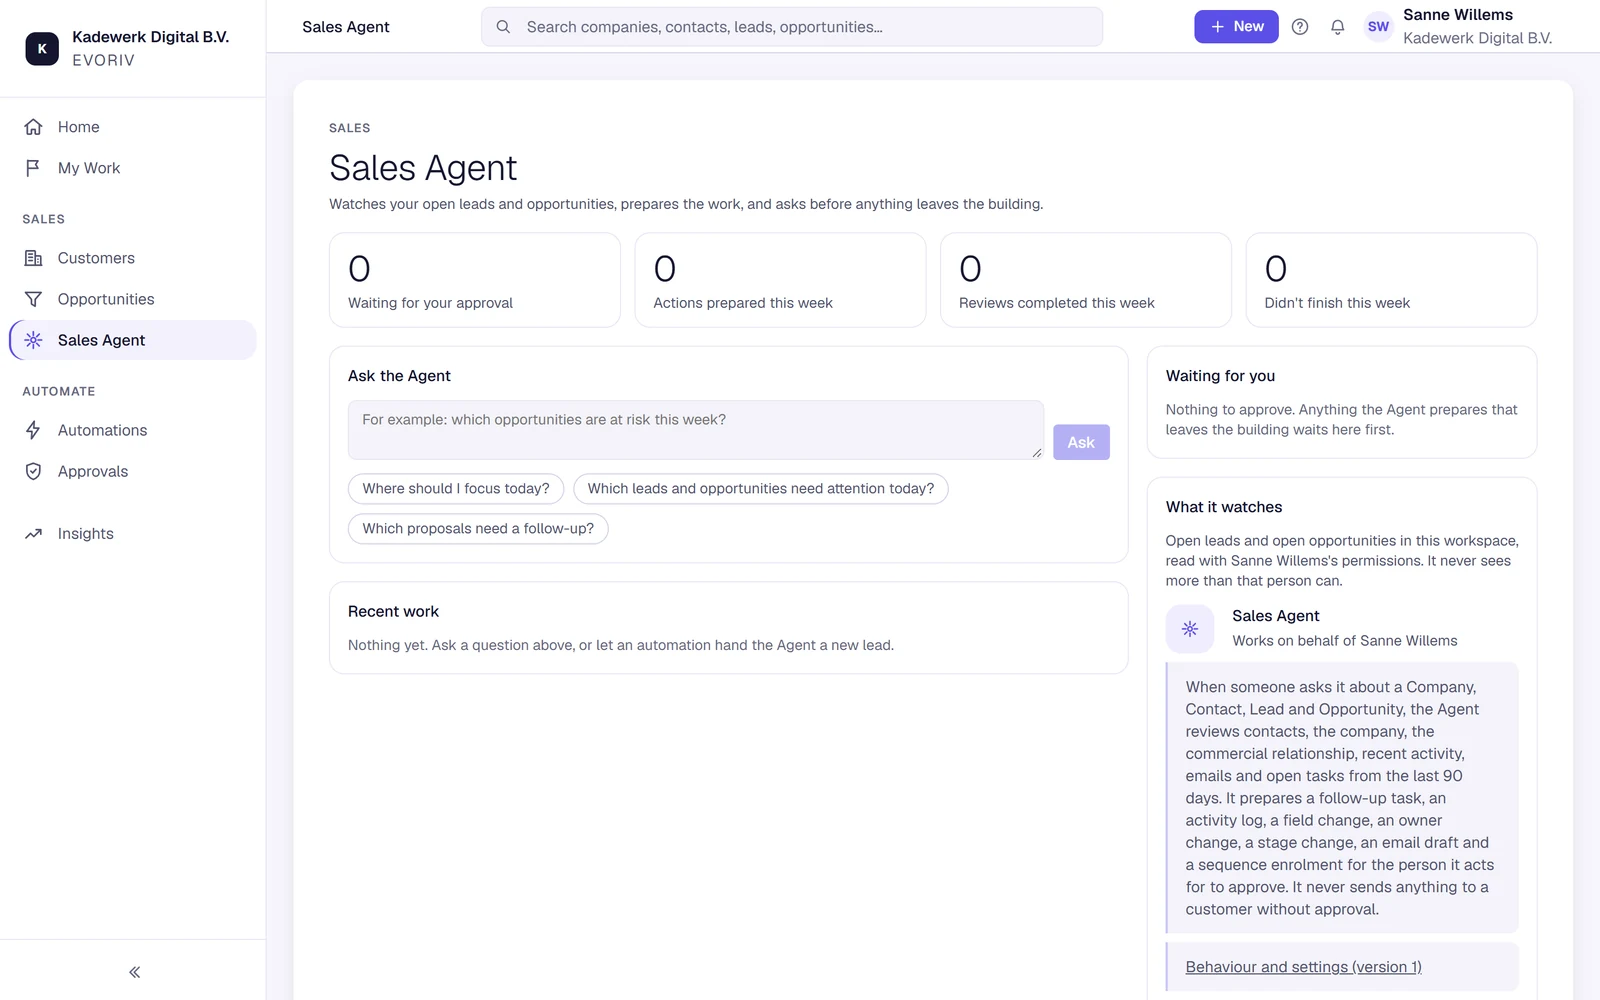Click the 'Waiting for your approval' stat card

point(475,280)
